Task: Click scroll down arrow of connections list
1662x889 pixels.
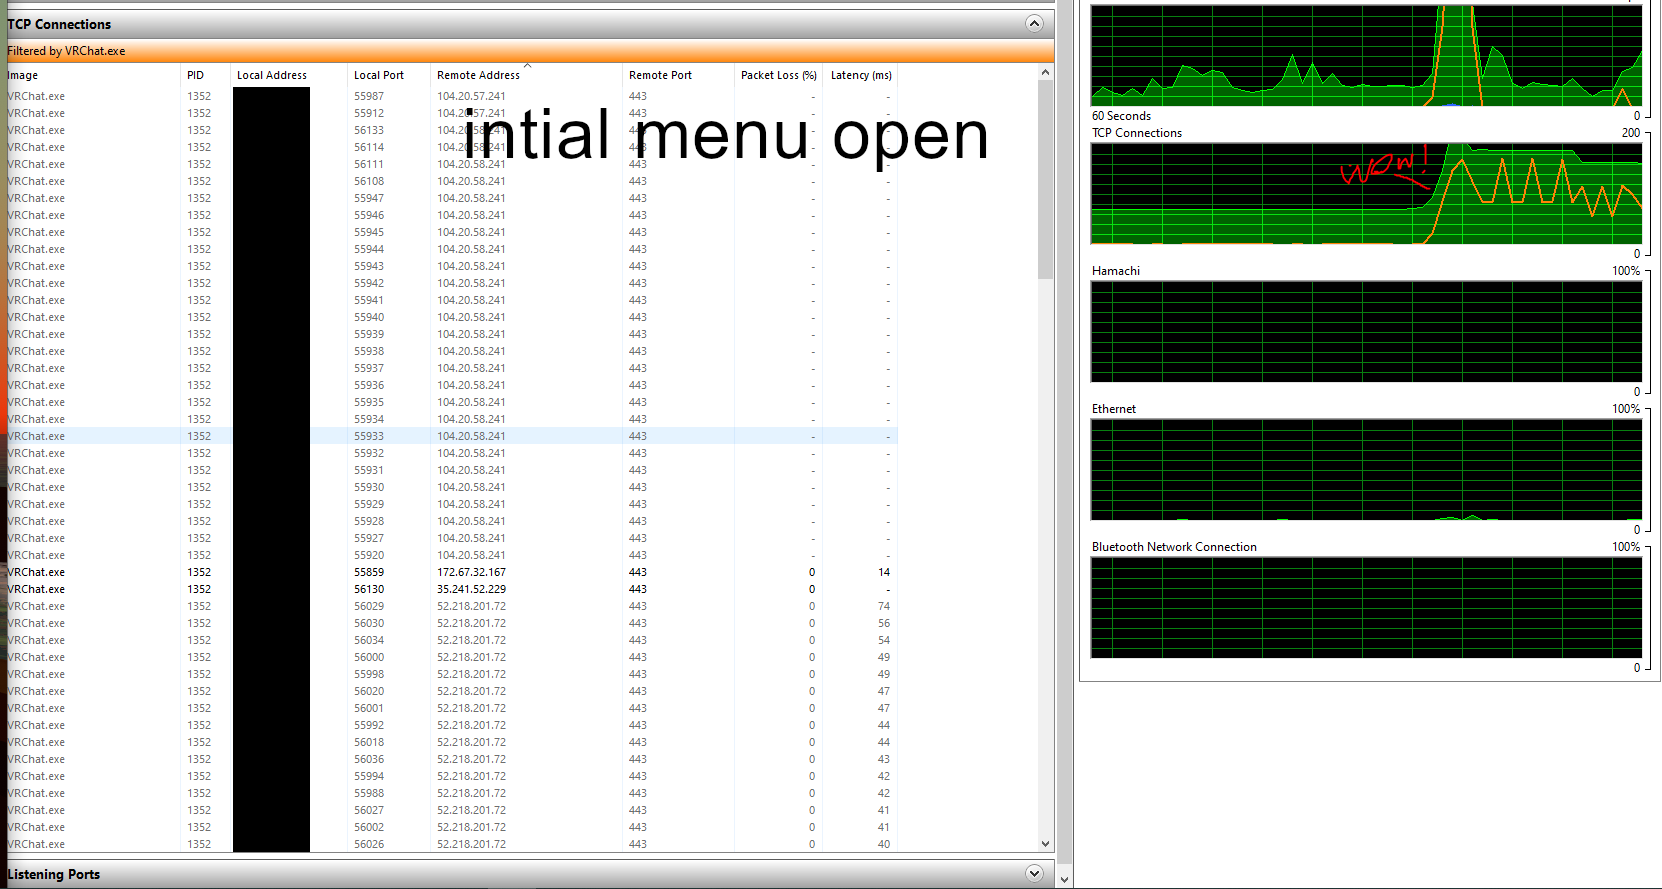Action: [x=1046, y=844]
